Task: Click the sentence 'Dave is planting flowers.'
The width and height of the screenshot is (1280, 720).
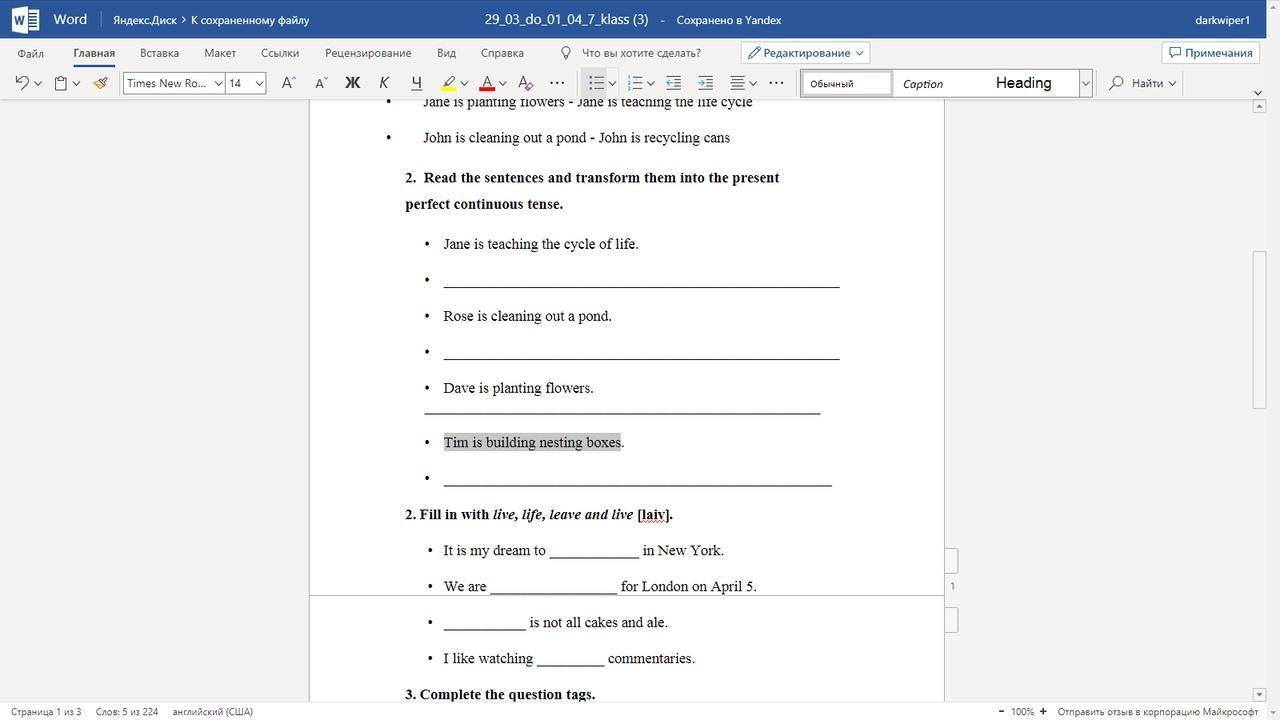Action: [518, 388]
